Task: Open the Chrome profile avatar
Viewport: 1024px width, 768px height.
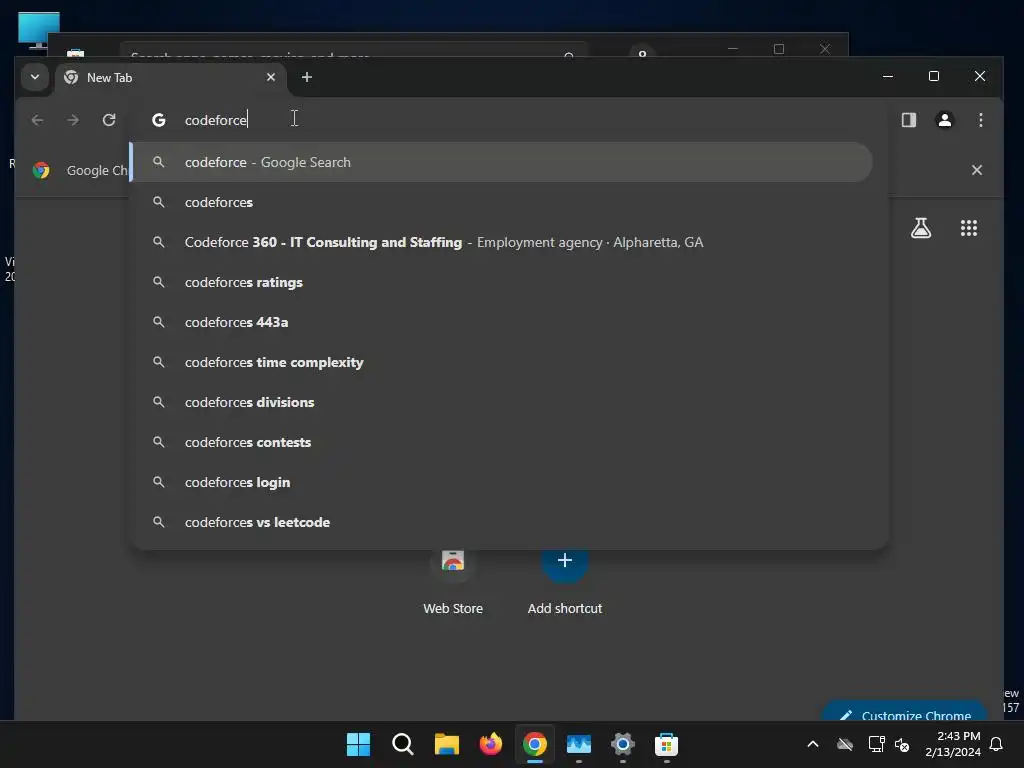Action: (x=944, y=120)
